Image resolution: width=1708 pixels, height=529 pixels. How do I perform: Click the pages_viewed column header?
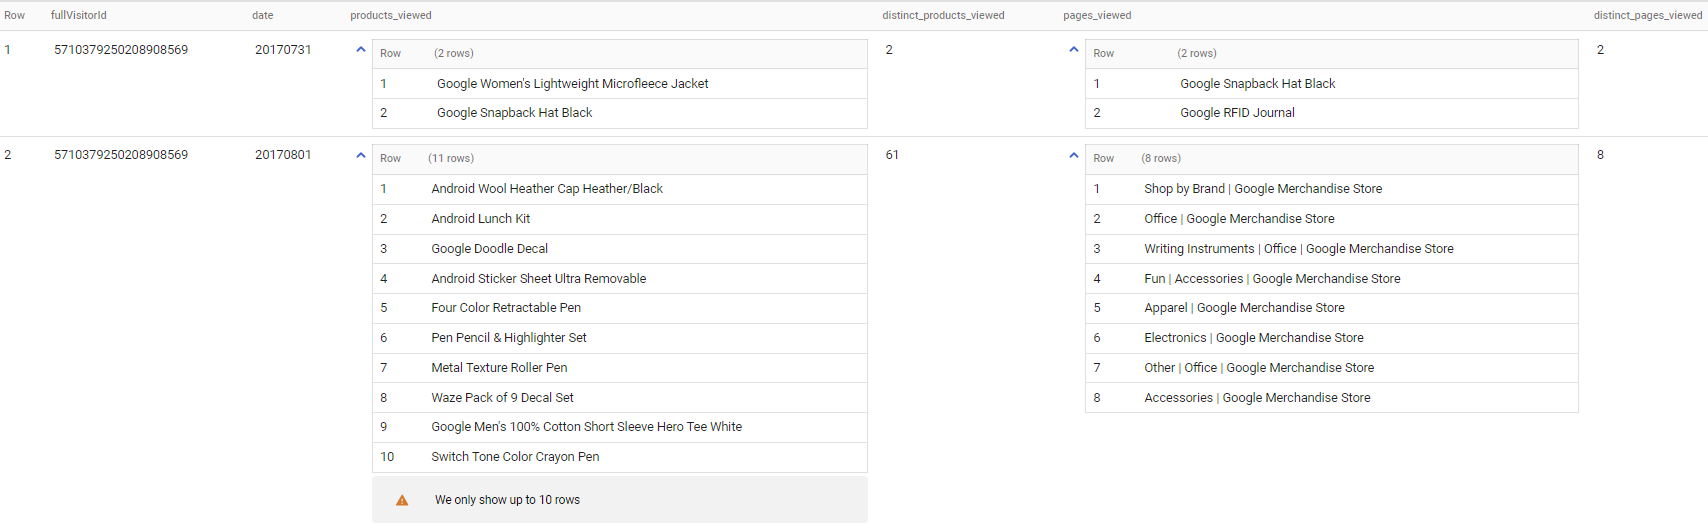tap(1097, 15)
